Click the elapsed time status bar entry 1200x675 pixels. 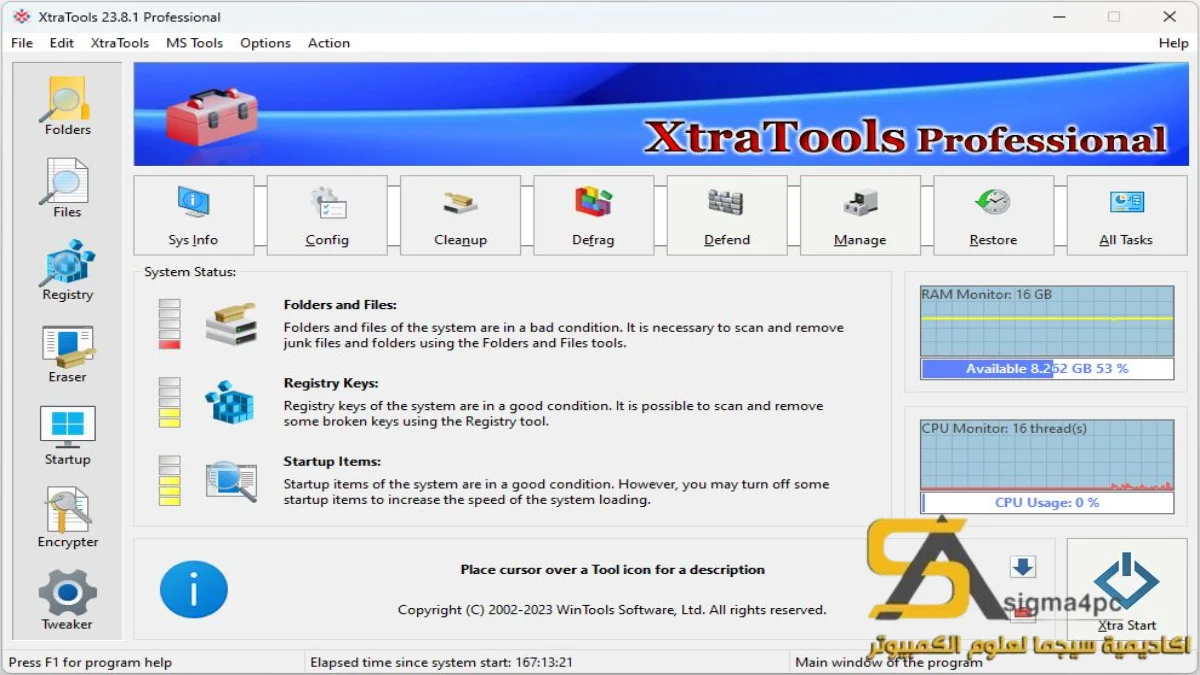(441, 662)
